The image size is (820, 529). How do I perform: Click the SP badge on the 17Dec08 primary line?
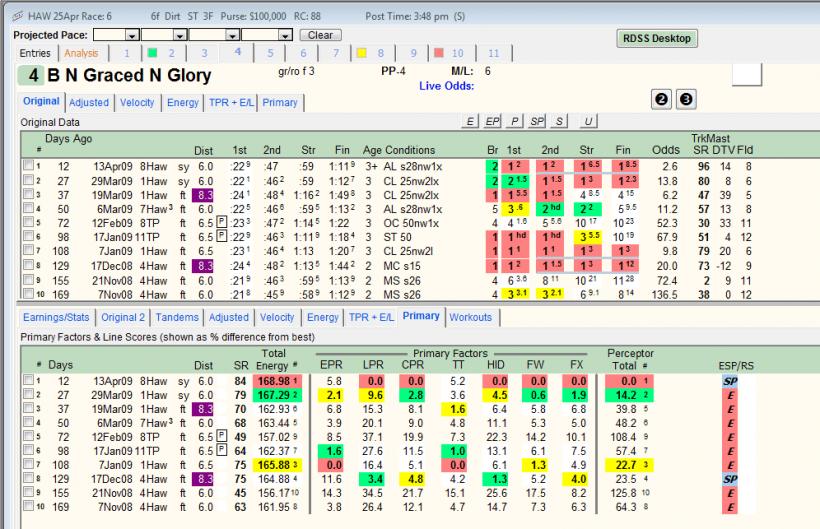(730, 479)
